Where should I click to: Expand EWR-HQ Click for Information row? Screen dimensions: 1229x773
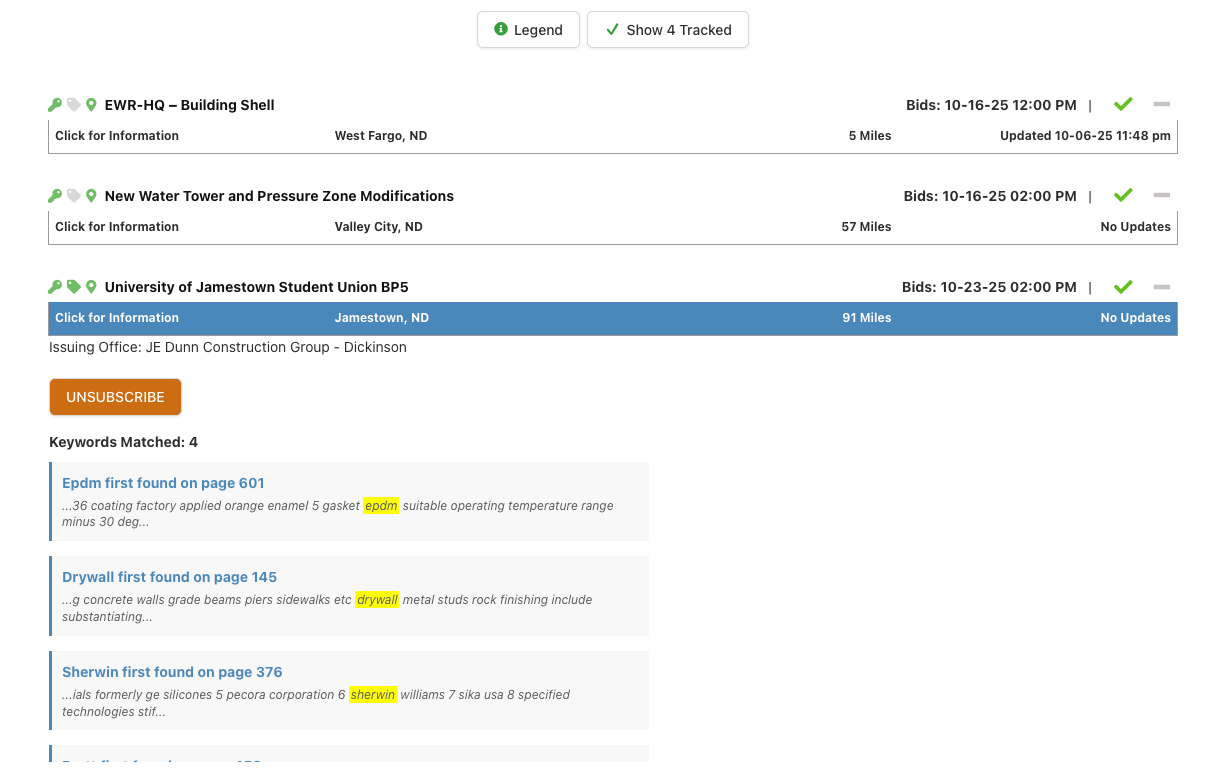pyautogui.click(x=117, y=136)
